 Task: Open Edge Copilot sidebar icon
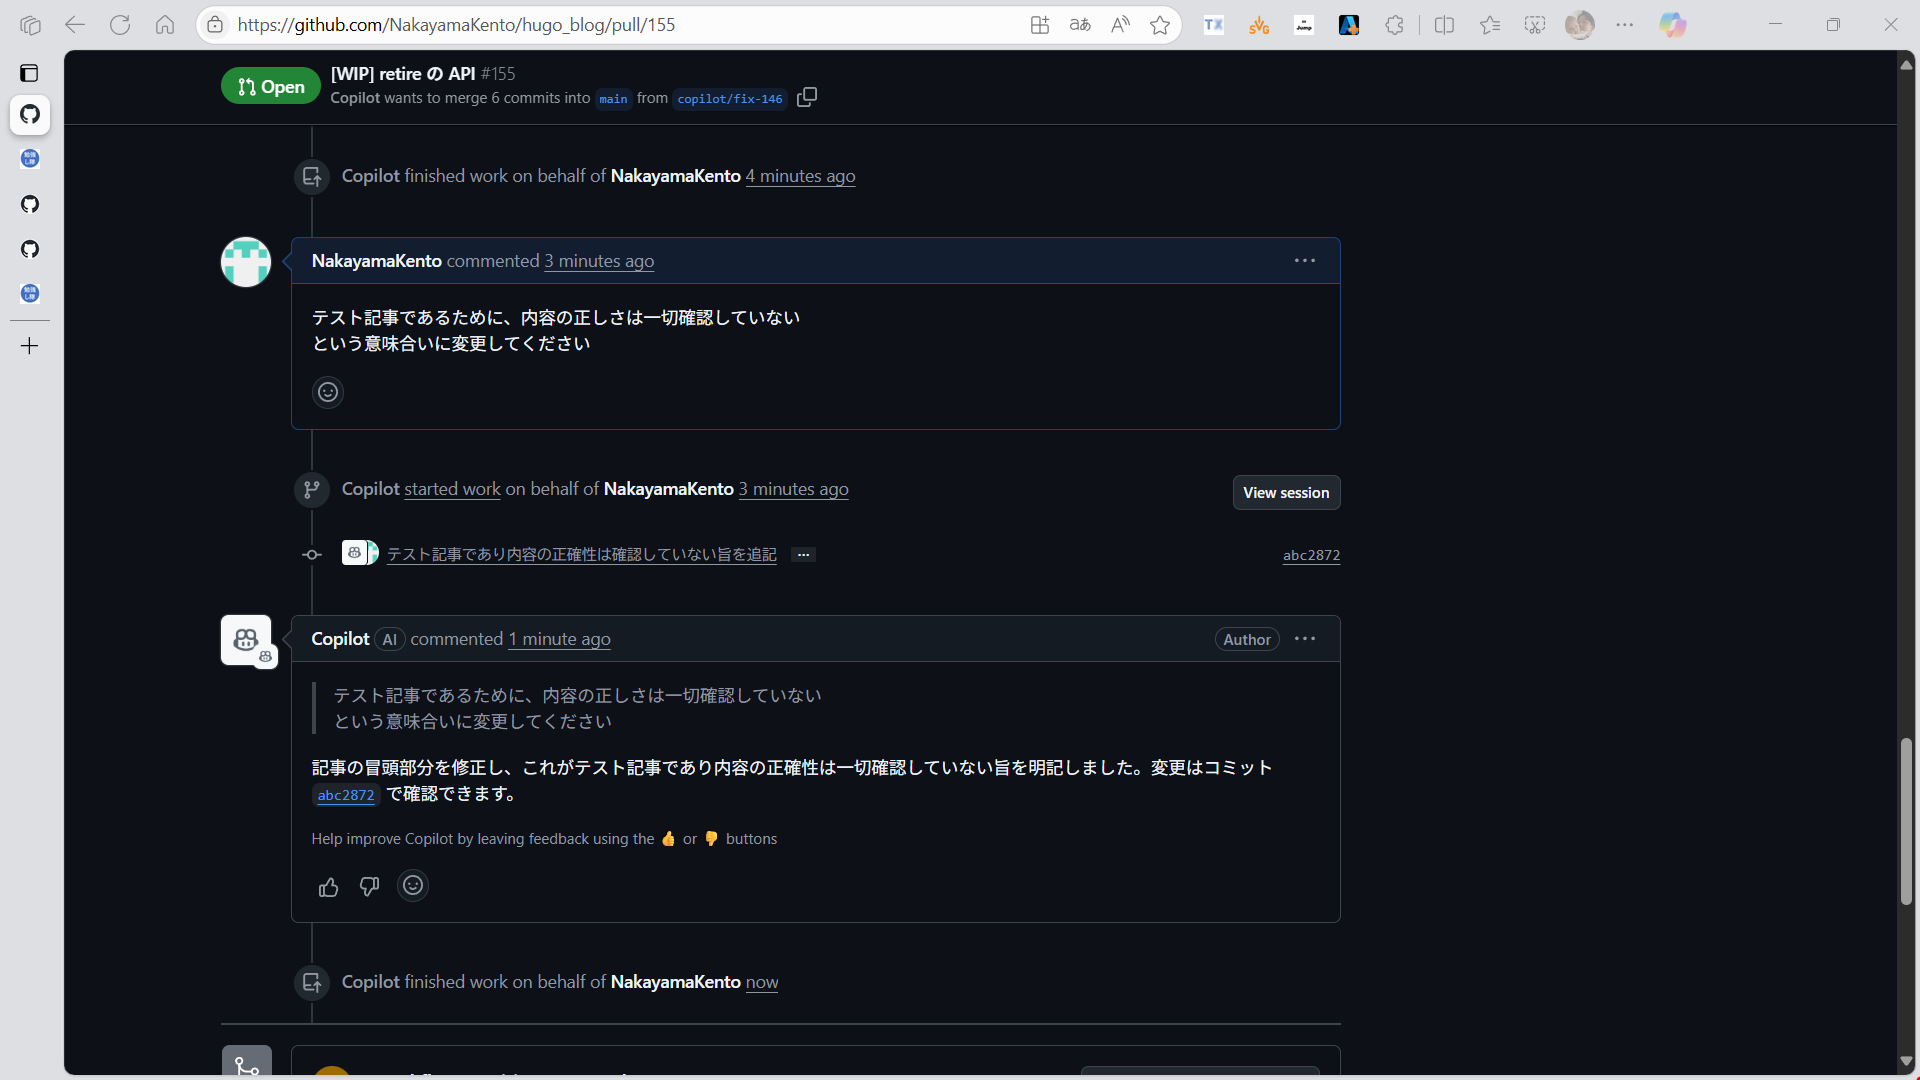coord(1672,25)
